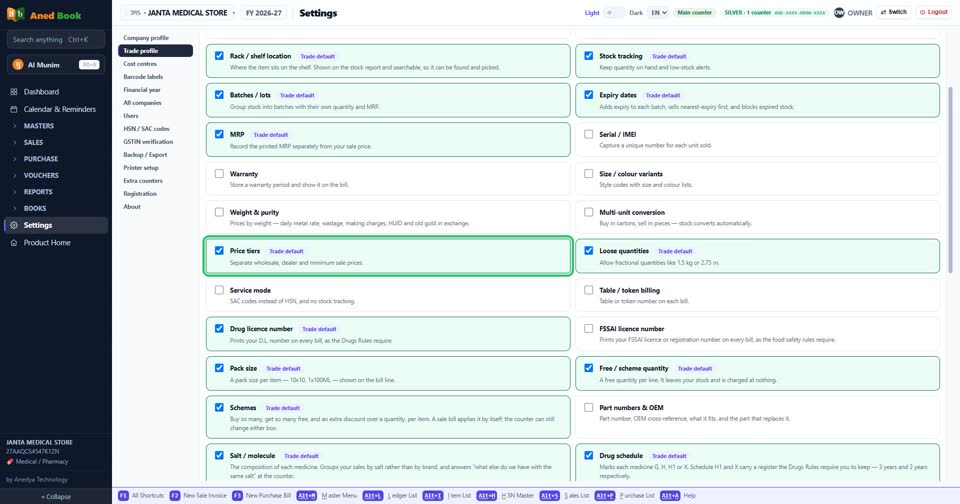The width and height of the screenshot is (960, 504).
Task: Collapse the sidebar with Collapse button
Action: point(56,497)
